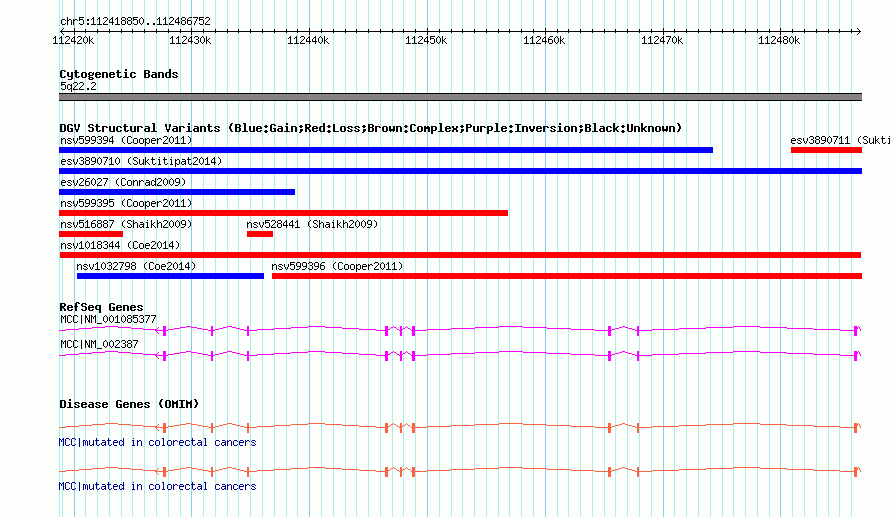Viewport: 890px width, 517px height.
Task: Click the red nsv516887 loss bar
Action: (91, 234)
